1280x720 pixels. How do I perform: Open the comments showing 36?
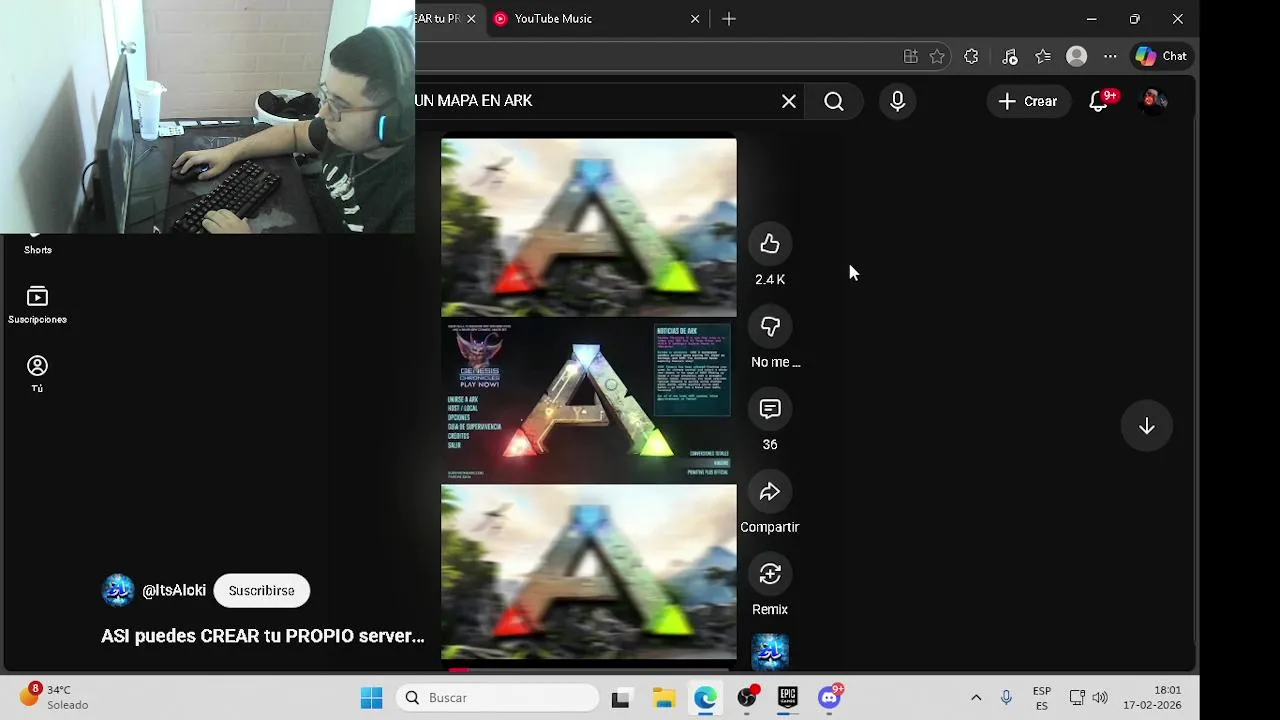pos(770,409)
